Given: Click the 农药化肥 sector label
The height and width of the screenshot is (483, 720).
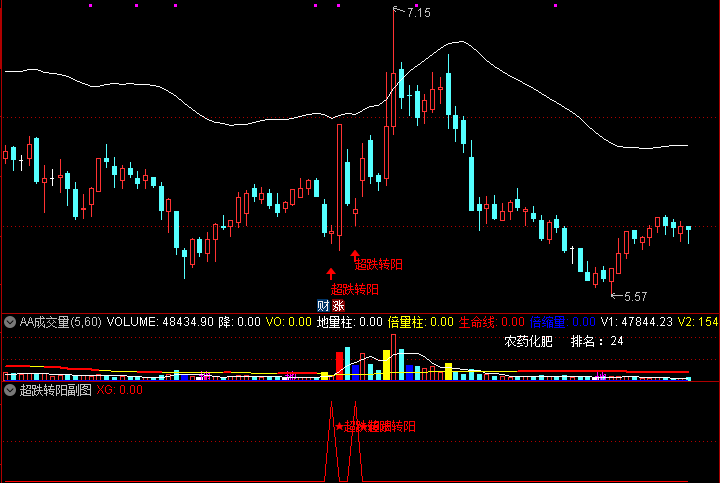Looking at the screenshot, I should [529, 342].
